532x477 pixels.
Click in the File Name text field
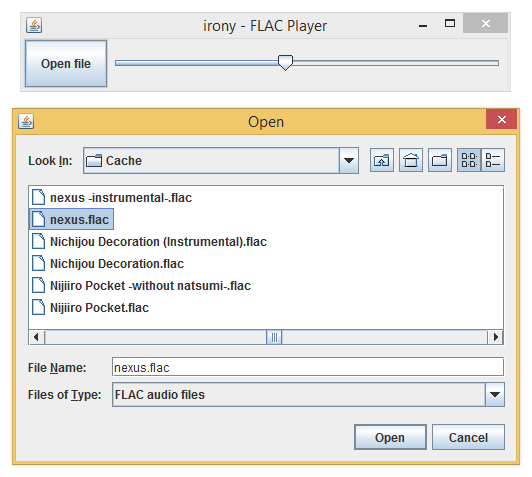pyautogui.click(x=308, y=367)
